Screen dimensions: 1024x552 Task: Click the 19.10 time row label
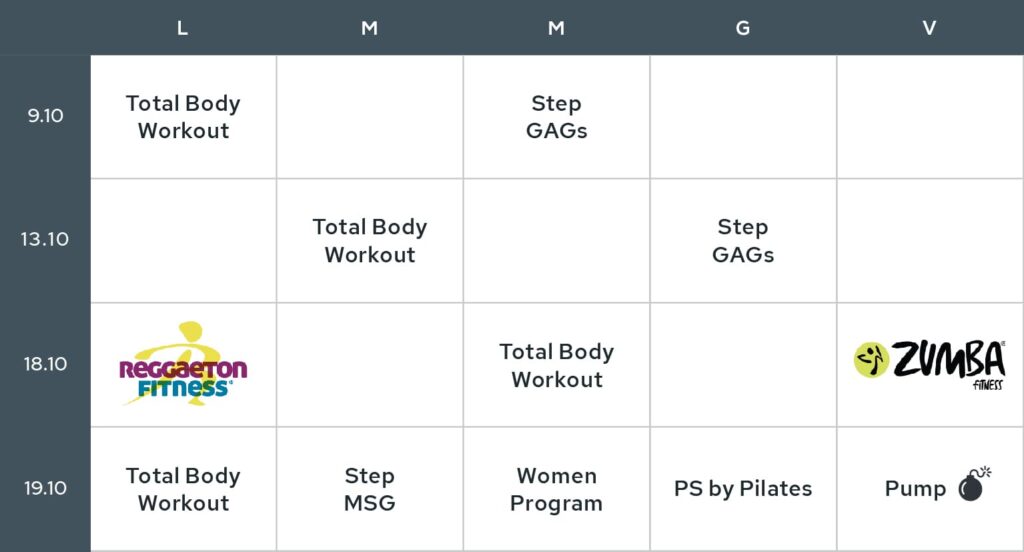pyautogui.click(x=45, y=488)
